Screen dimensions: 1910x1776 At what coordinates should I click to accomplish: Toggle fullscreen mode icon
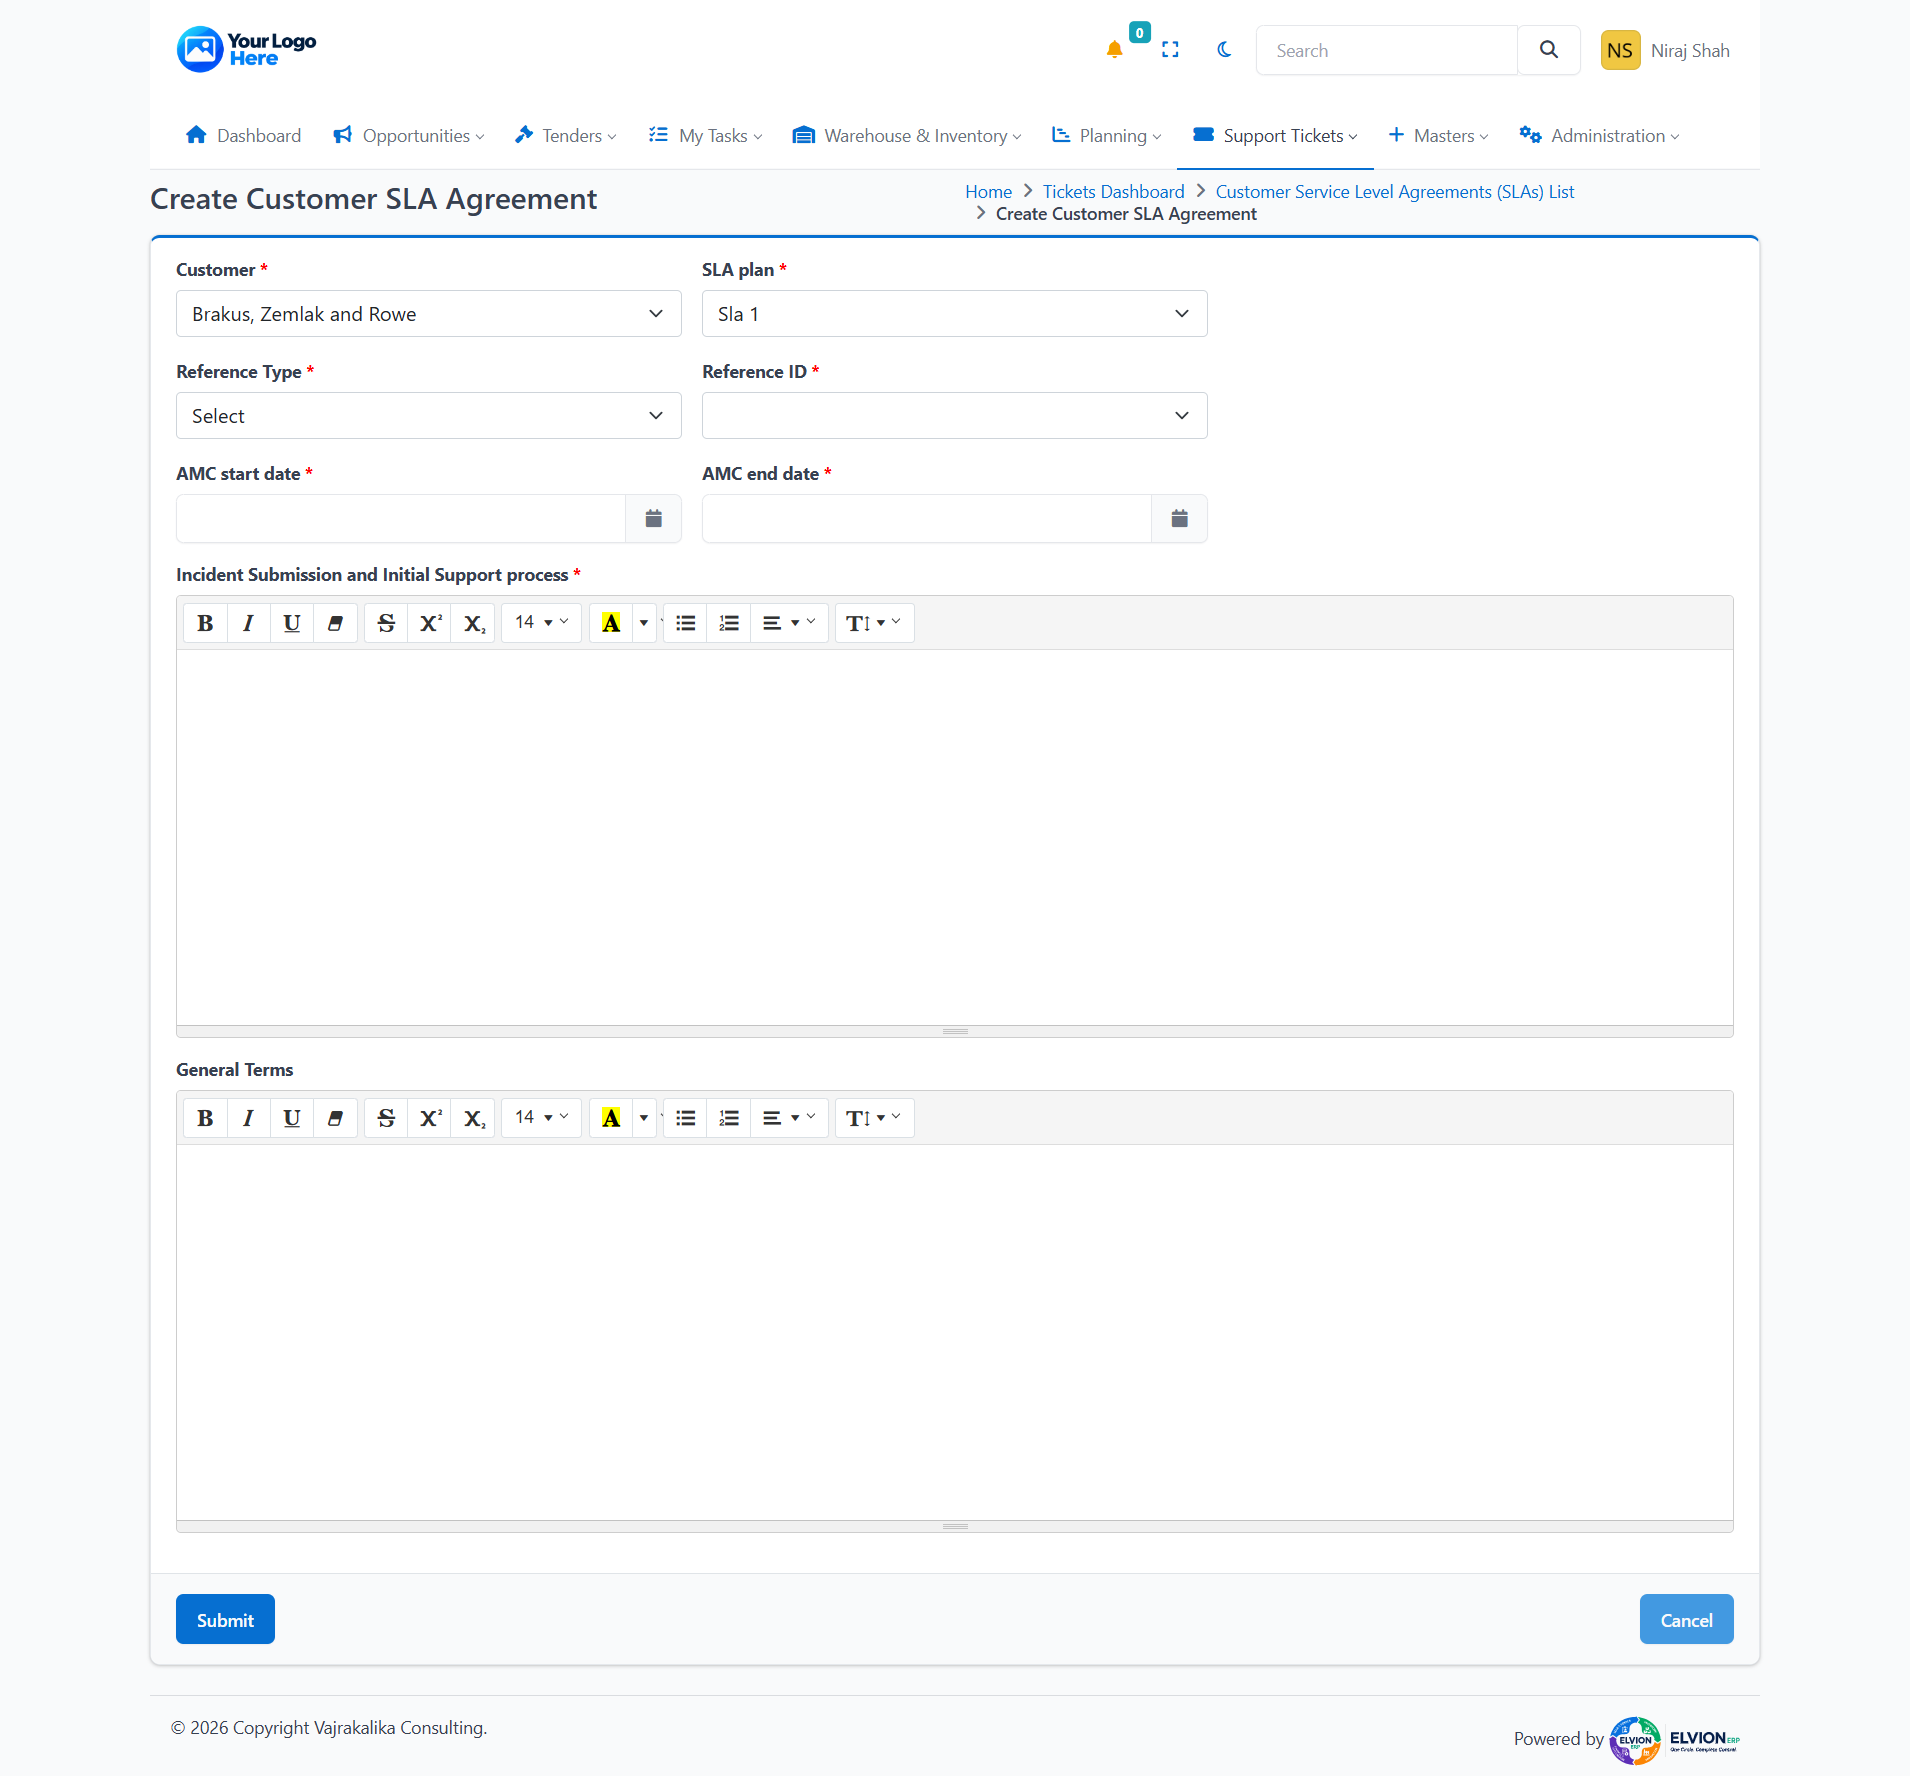click(x=1170, y=50)
